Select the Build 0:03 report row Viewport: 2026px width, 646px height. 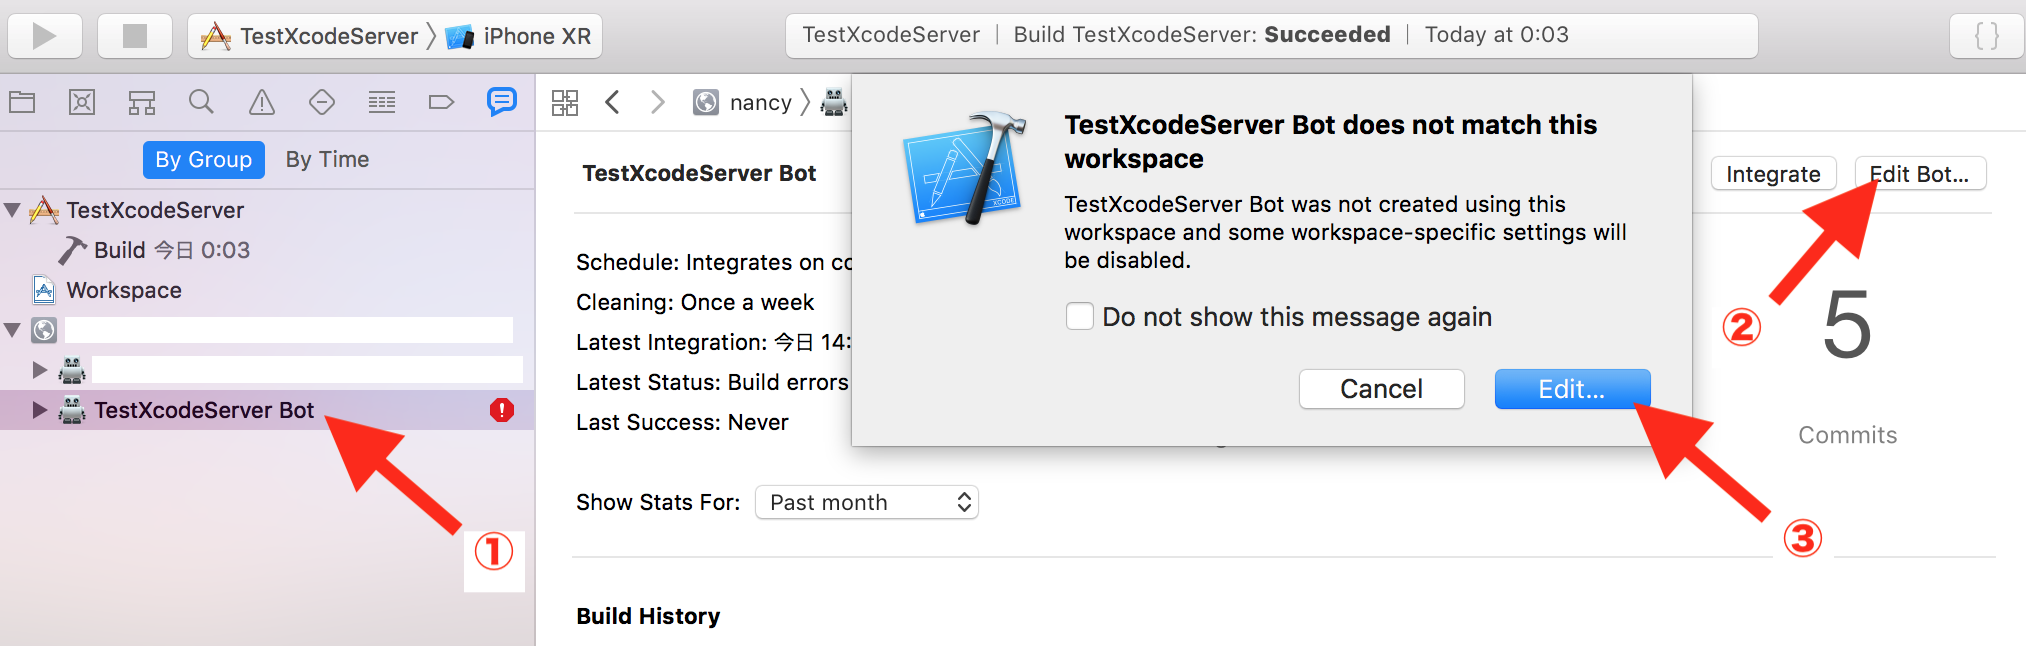point(267,250)
